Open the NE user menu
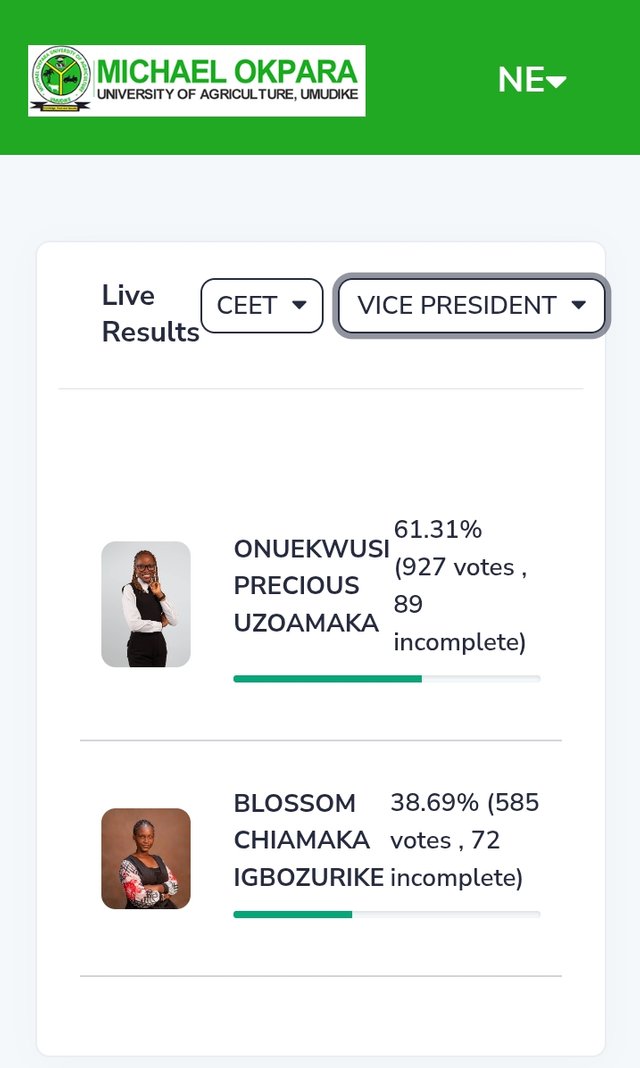Image resolution: width=640 pixels, height=1068 pixels. pos(532,80)
